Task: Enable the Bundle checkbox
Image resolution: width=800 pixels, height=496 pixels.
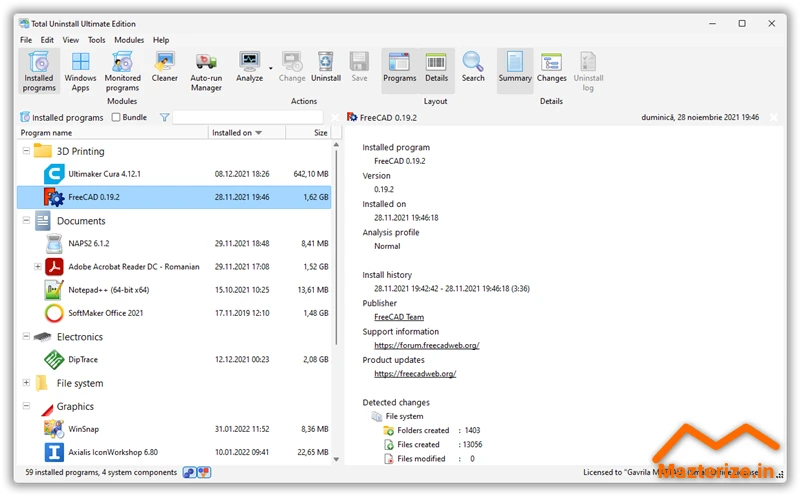Action: [x=116, y=117]
